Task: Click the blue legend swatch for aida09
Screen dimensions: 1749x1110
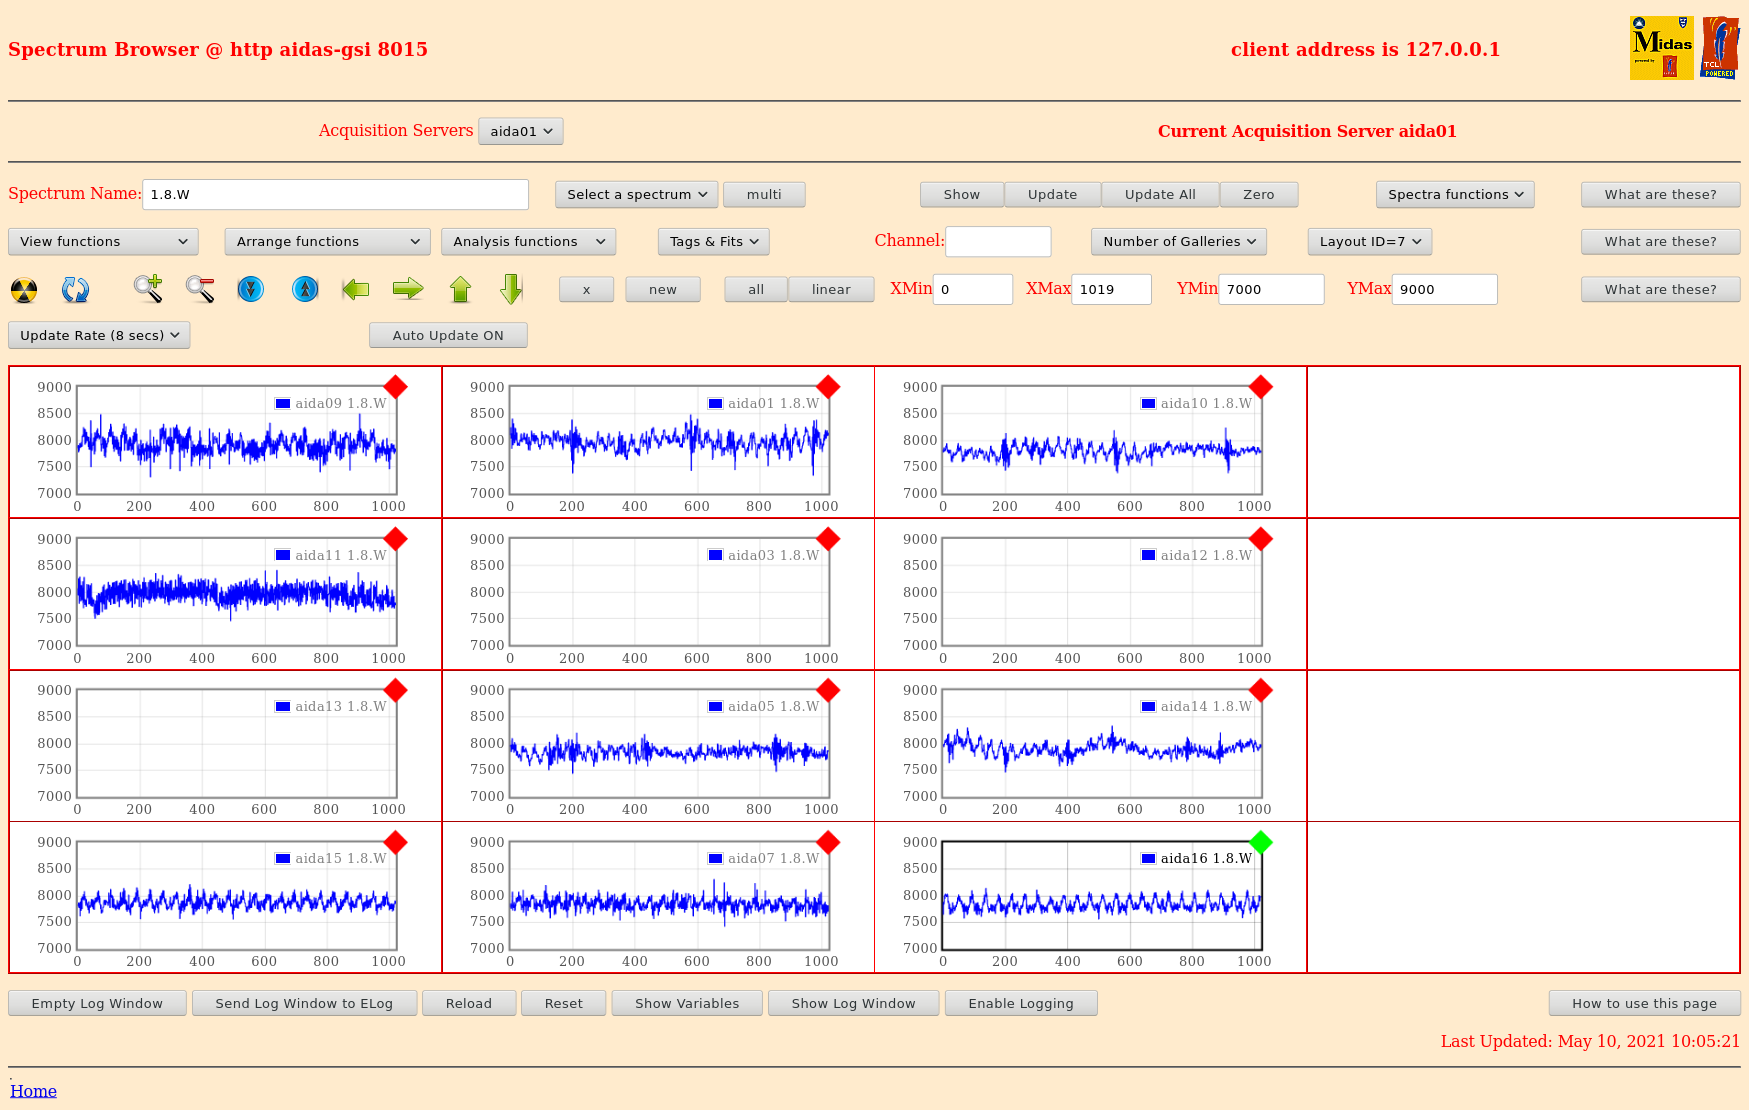Action: click(283, 404)
